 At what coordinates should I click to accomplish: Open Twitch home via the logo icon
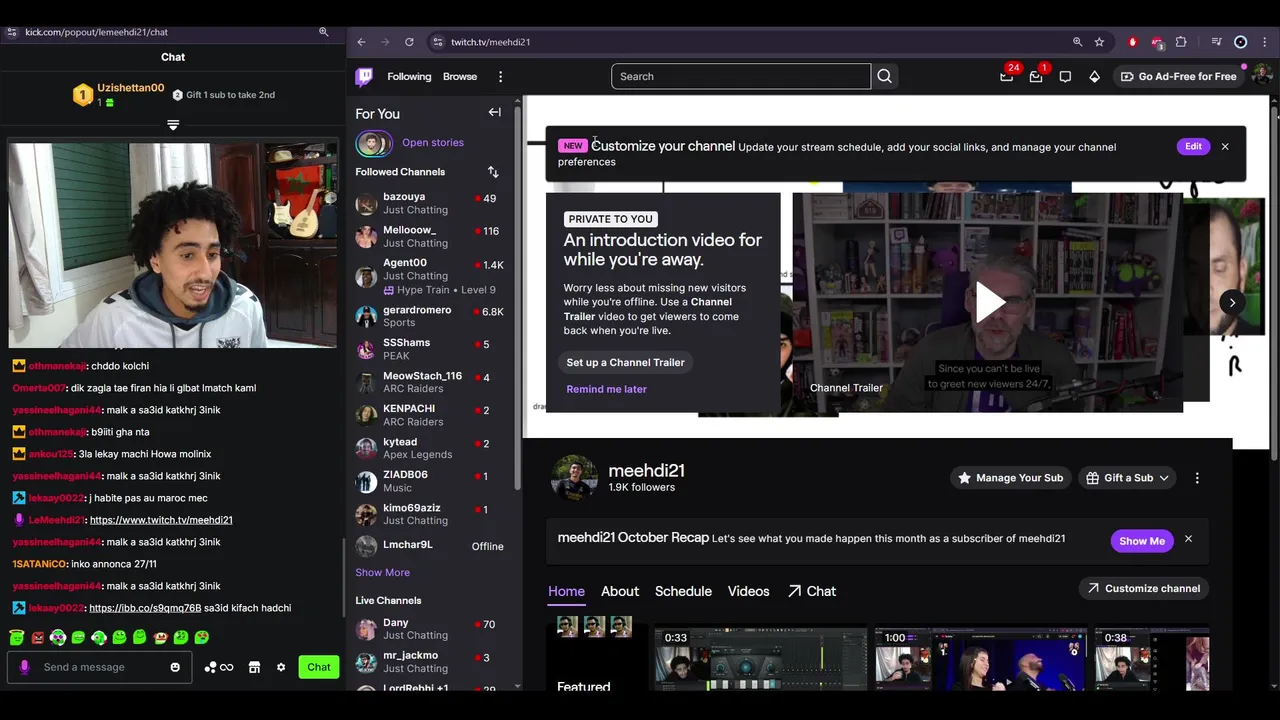point(365,77)
